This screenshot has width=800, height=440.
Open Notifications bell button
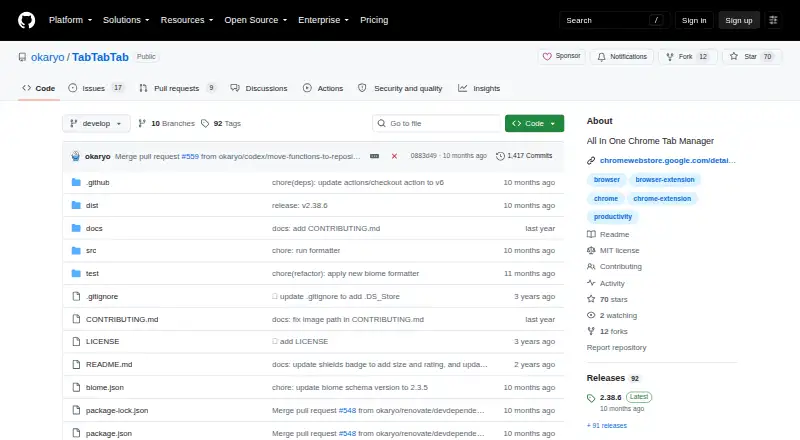pyautogui.click(x=622, y=57)
